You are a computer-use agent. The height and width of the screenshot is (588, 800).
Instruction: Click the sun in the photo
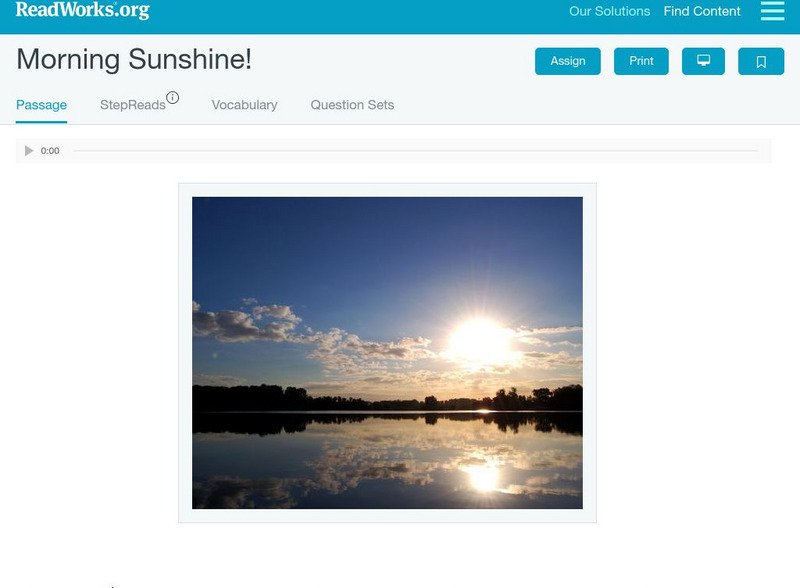[x=480, y=342]
